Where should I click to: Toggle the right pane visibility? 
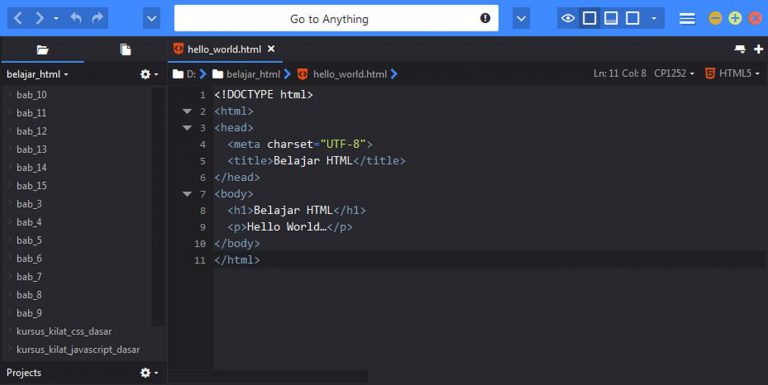tap(632, 19)
